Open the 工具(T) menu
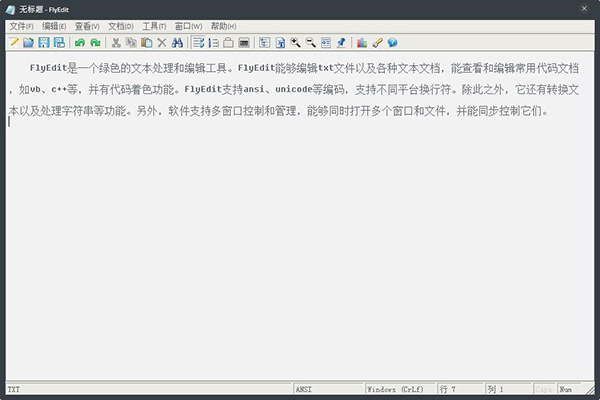Image resolution: width=600 pixels, height=400 pixels. (154, 26)
